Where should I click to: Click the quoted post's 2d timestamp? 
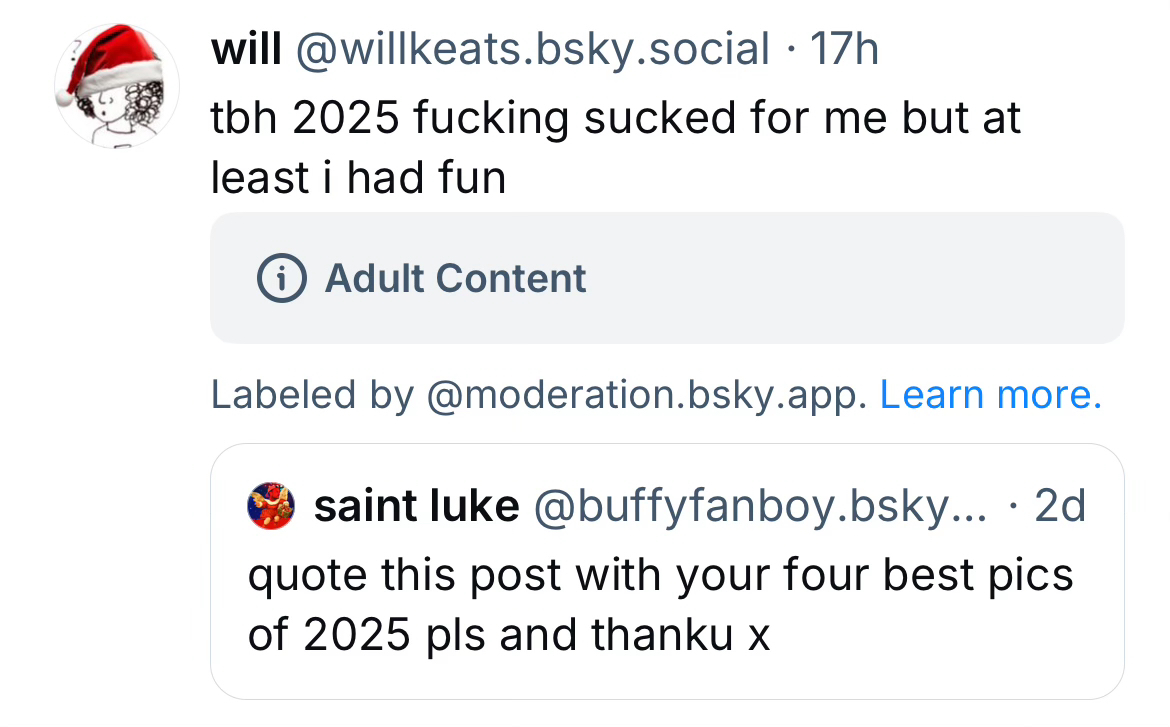click(1059, 507)
